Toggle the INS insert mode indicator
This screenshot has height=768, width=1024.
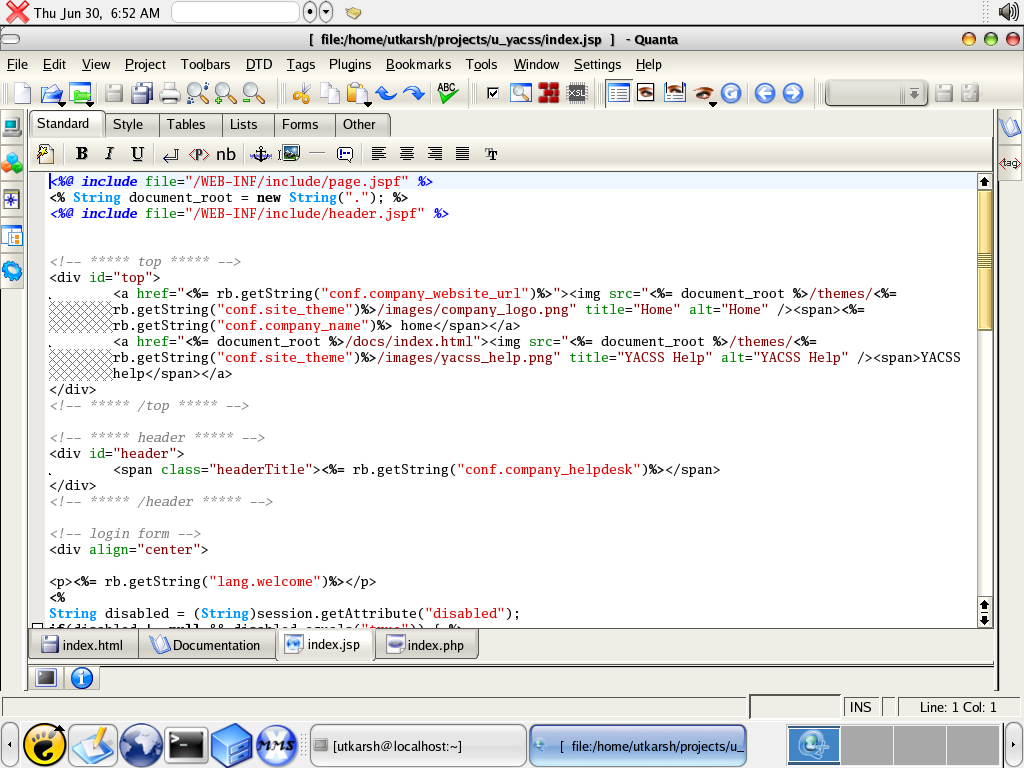(860, 707)
